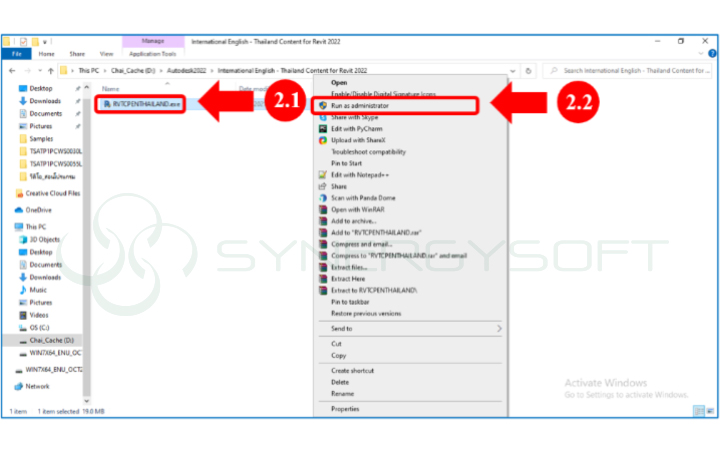720x450 pixels.
Task: Click the Music note icon in navigation pane
Action: 22,290
